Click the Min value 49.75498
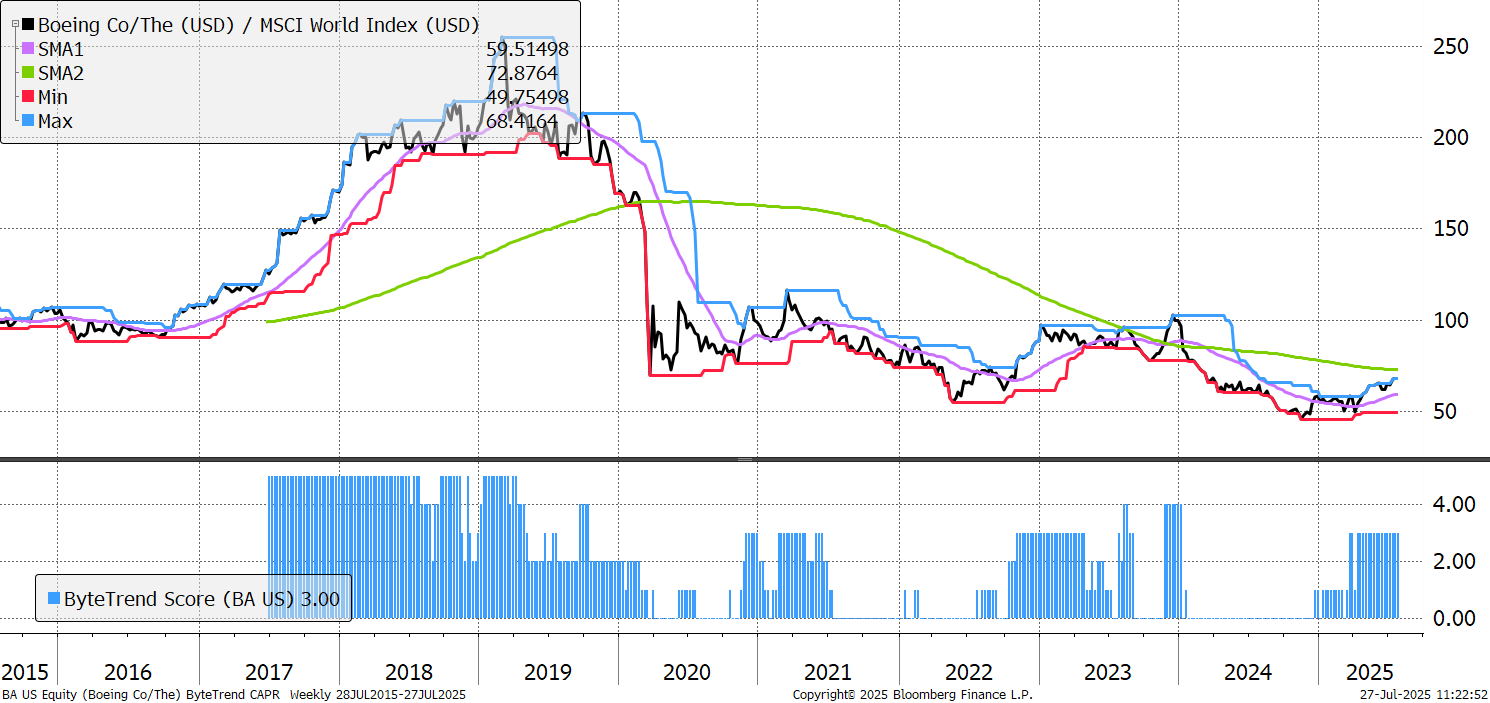 [x=527, y=97]
